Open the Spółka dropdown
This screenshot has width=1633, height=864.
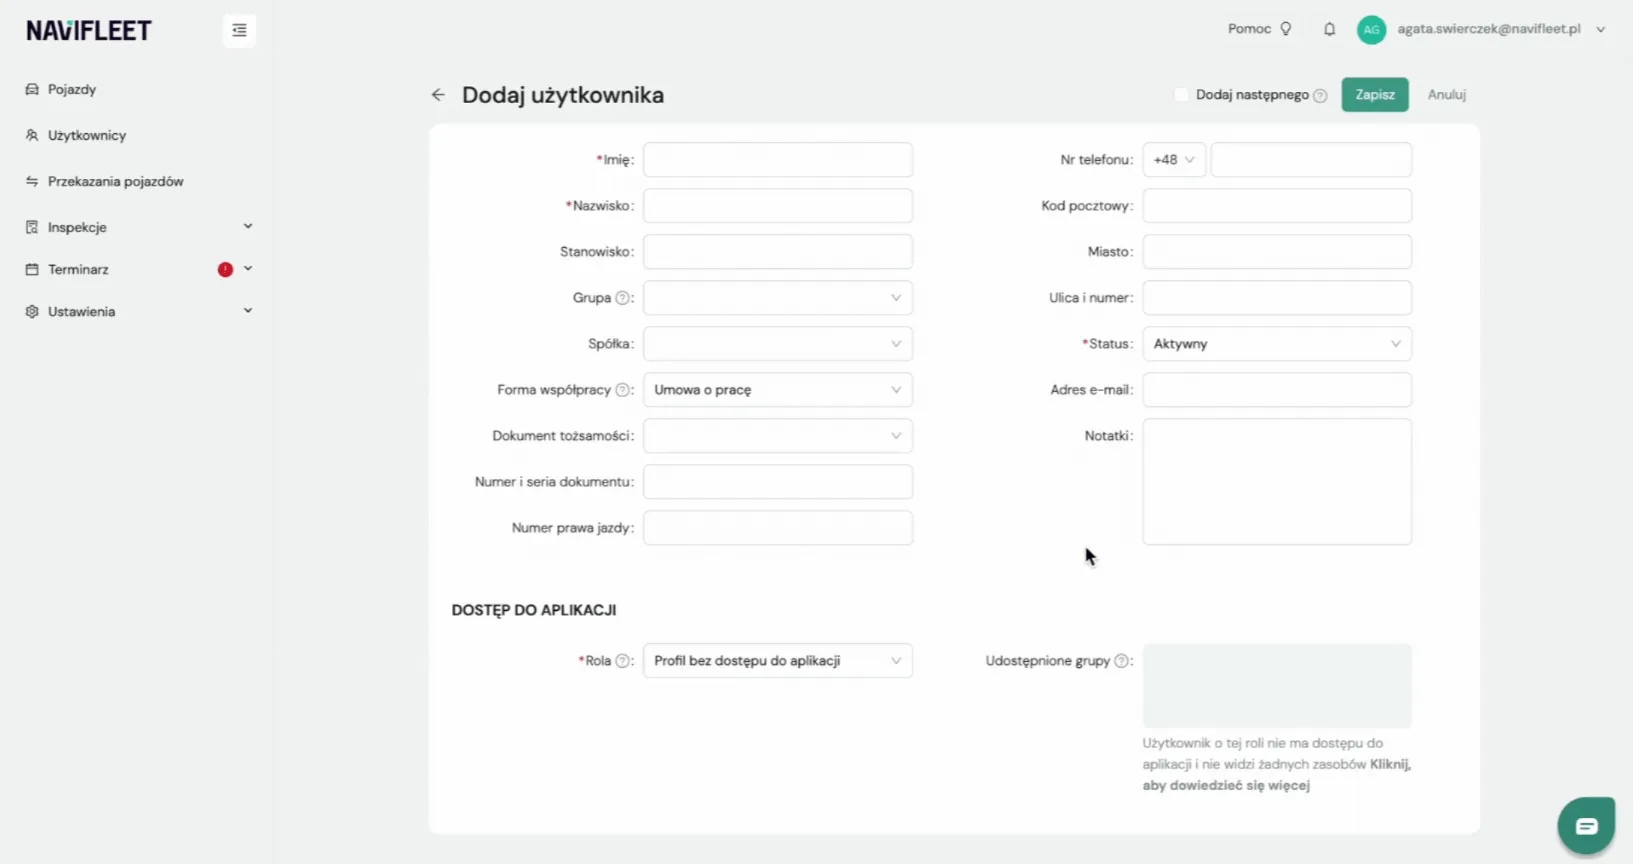pyautogui.click(x=778, y=344)
